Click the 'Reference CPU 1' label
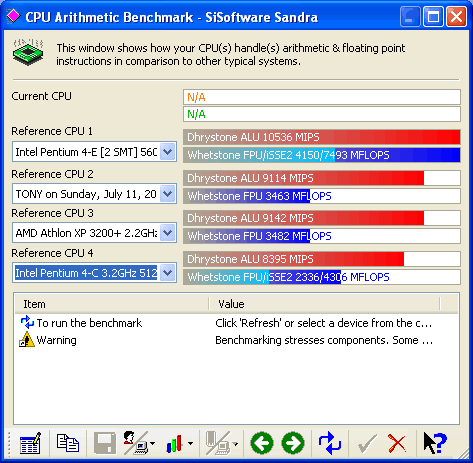The width and height of the screenshot is (473, 463). point(52,131)
